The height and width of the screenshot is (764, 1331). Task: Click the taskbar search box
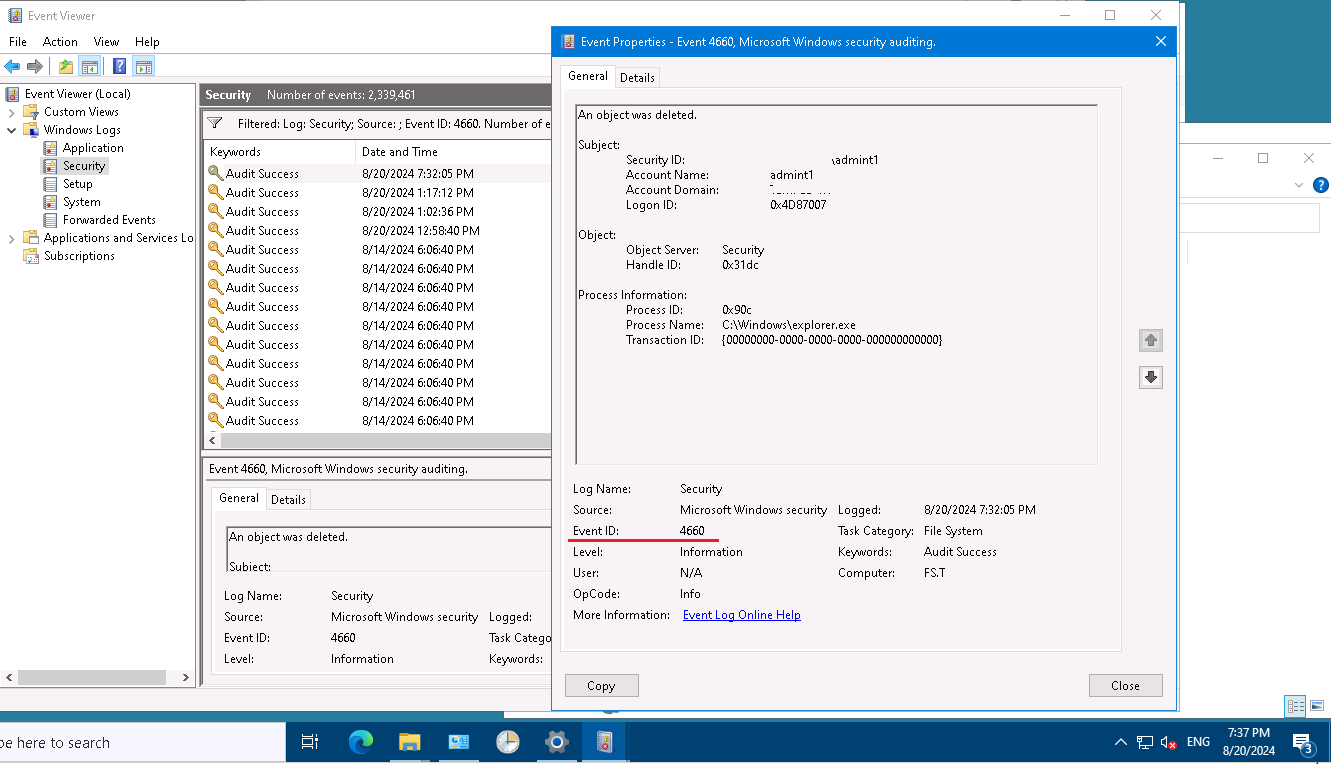tap(140, 742)
